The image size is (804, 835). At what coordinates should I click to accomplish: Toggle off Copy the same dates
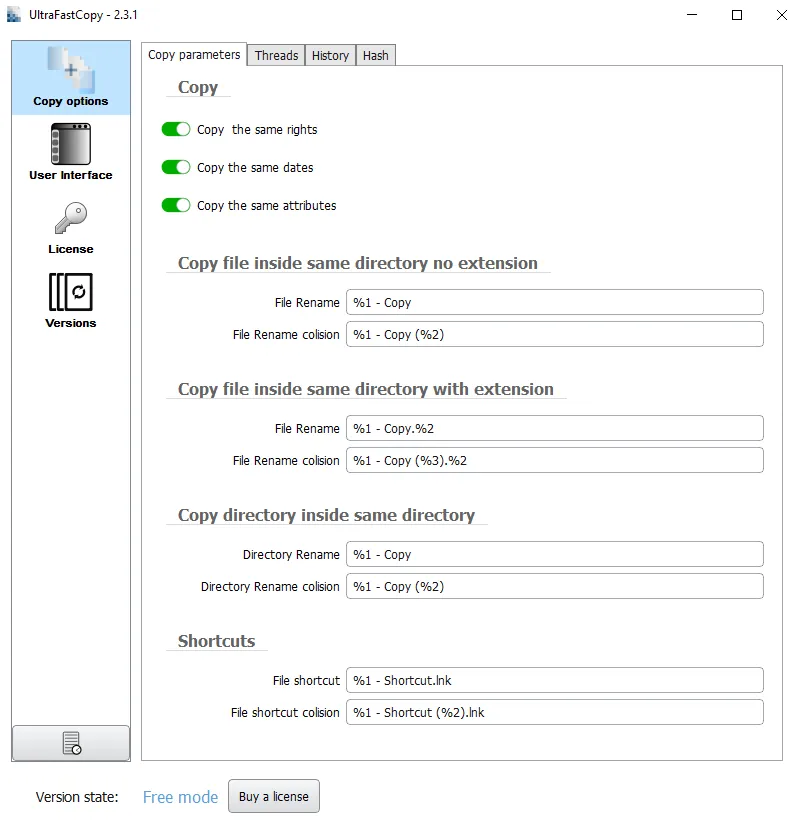[176, 167]
